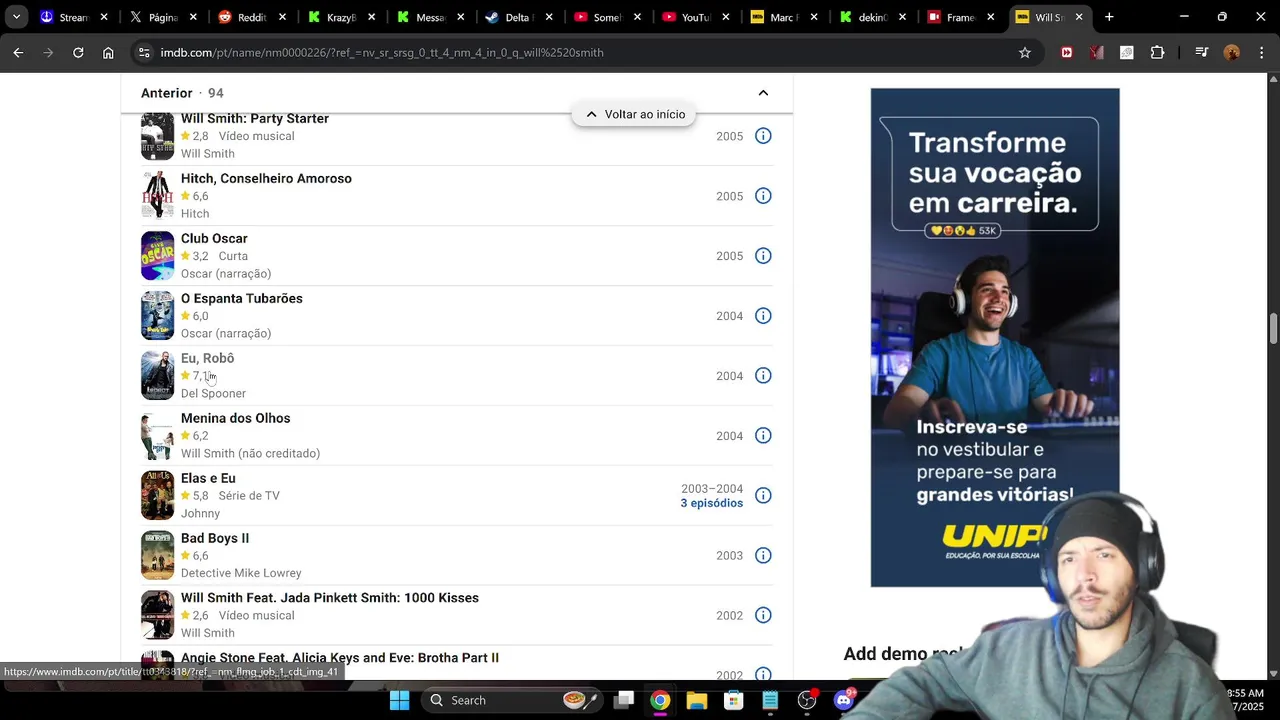Click character text Del Spooner
This screenshot has height=720, width=1280.
[x=213, y=394]
